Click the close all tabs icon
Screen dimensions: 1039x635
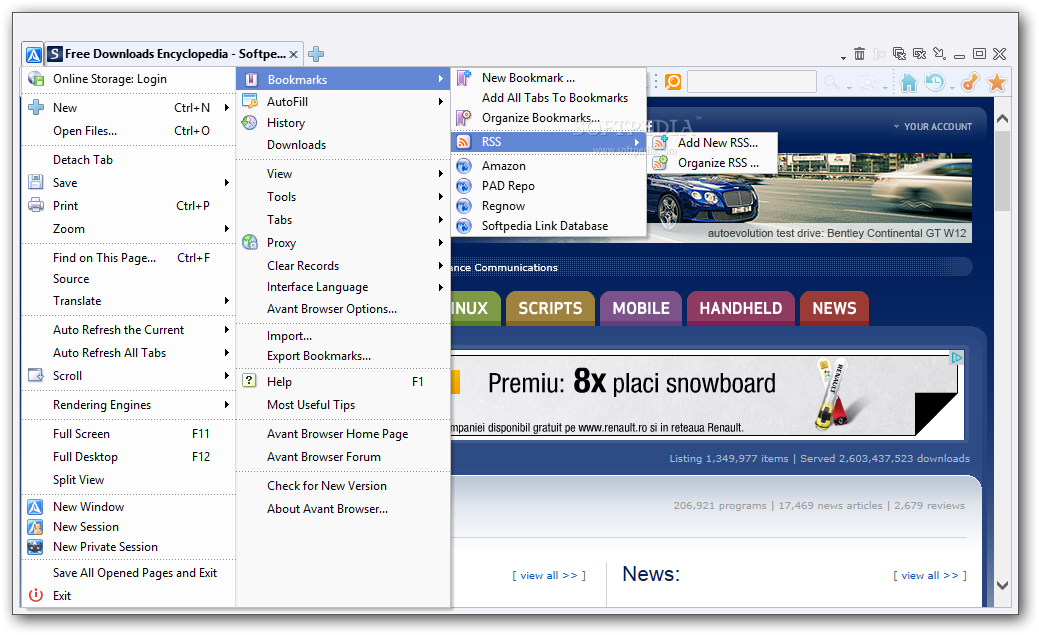[x=899, y=54]
